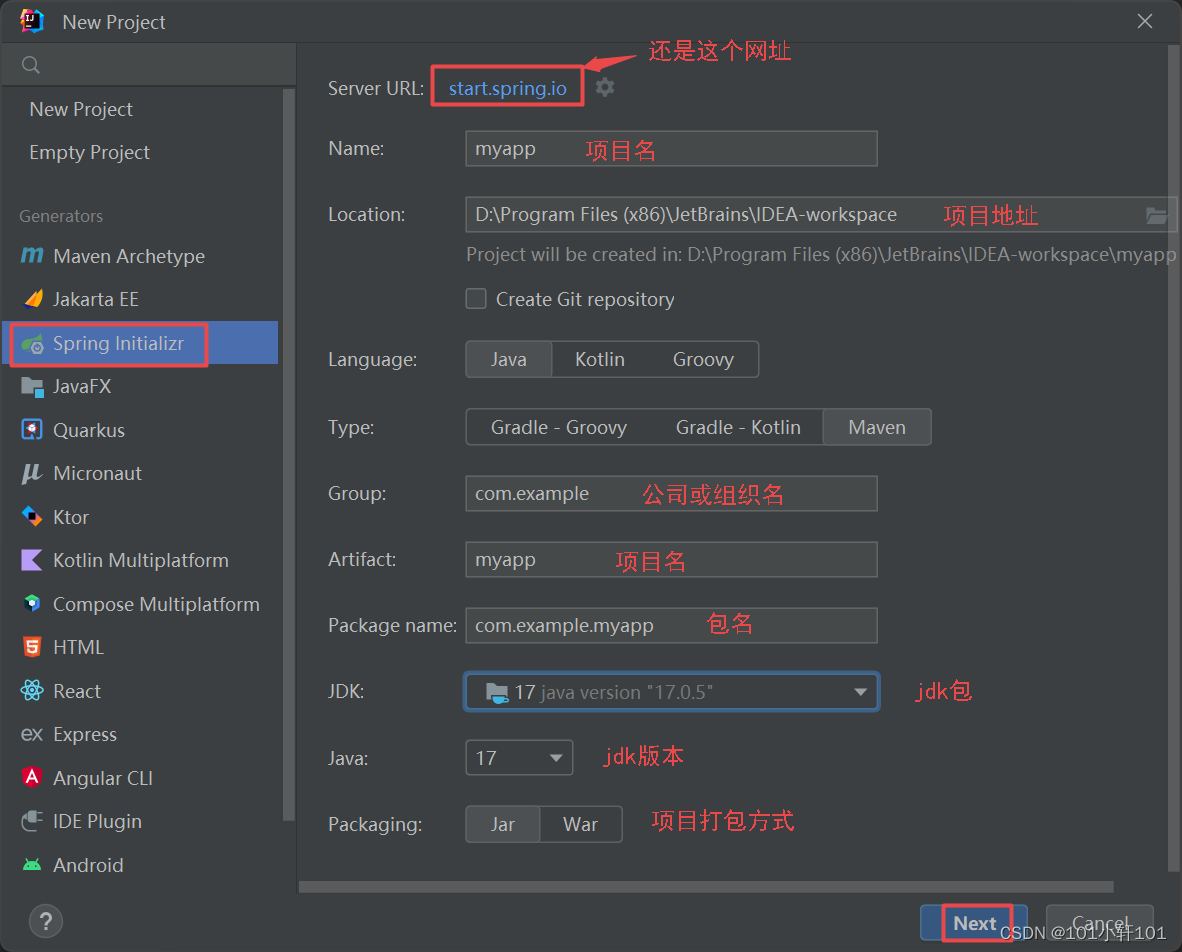Click the Ktor icon
The width and height of the screenshot is (1182, 952).
point(32,516)
